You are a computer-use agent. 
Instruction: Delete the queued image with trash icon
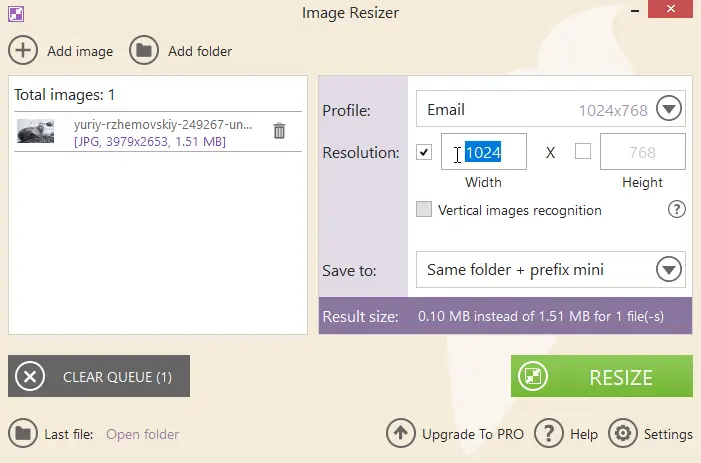(279, 130)
